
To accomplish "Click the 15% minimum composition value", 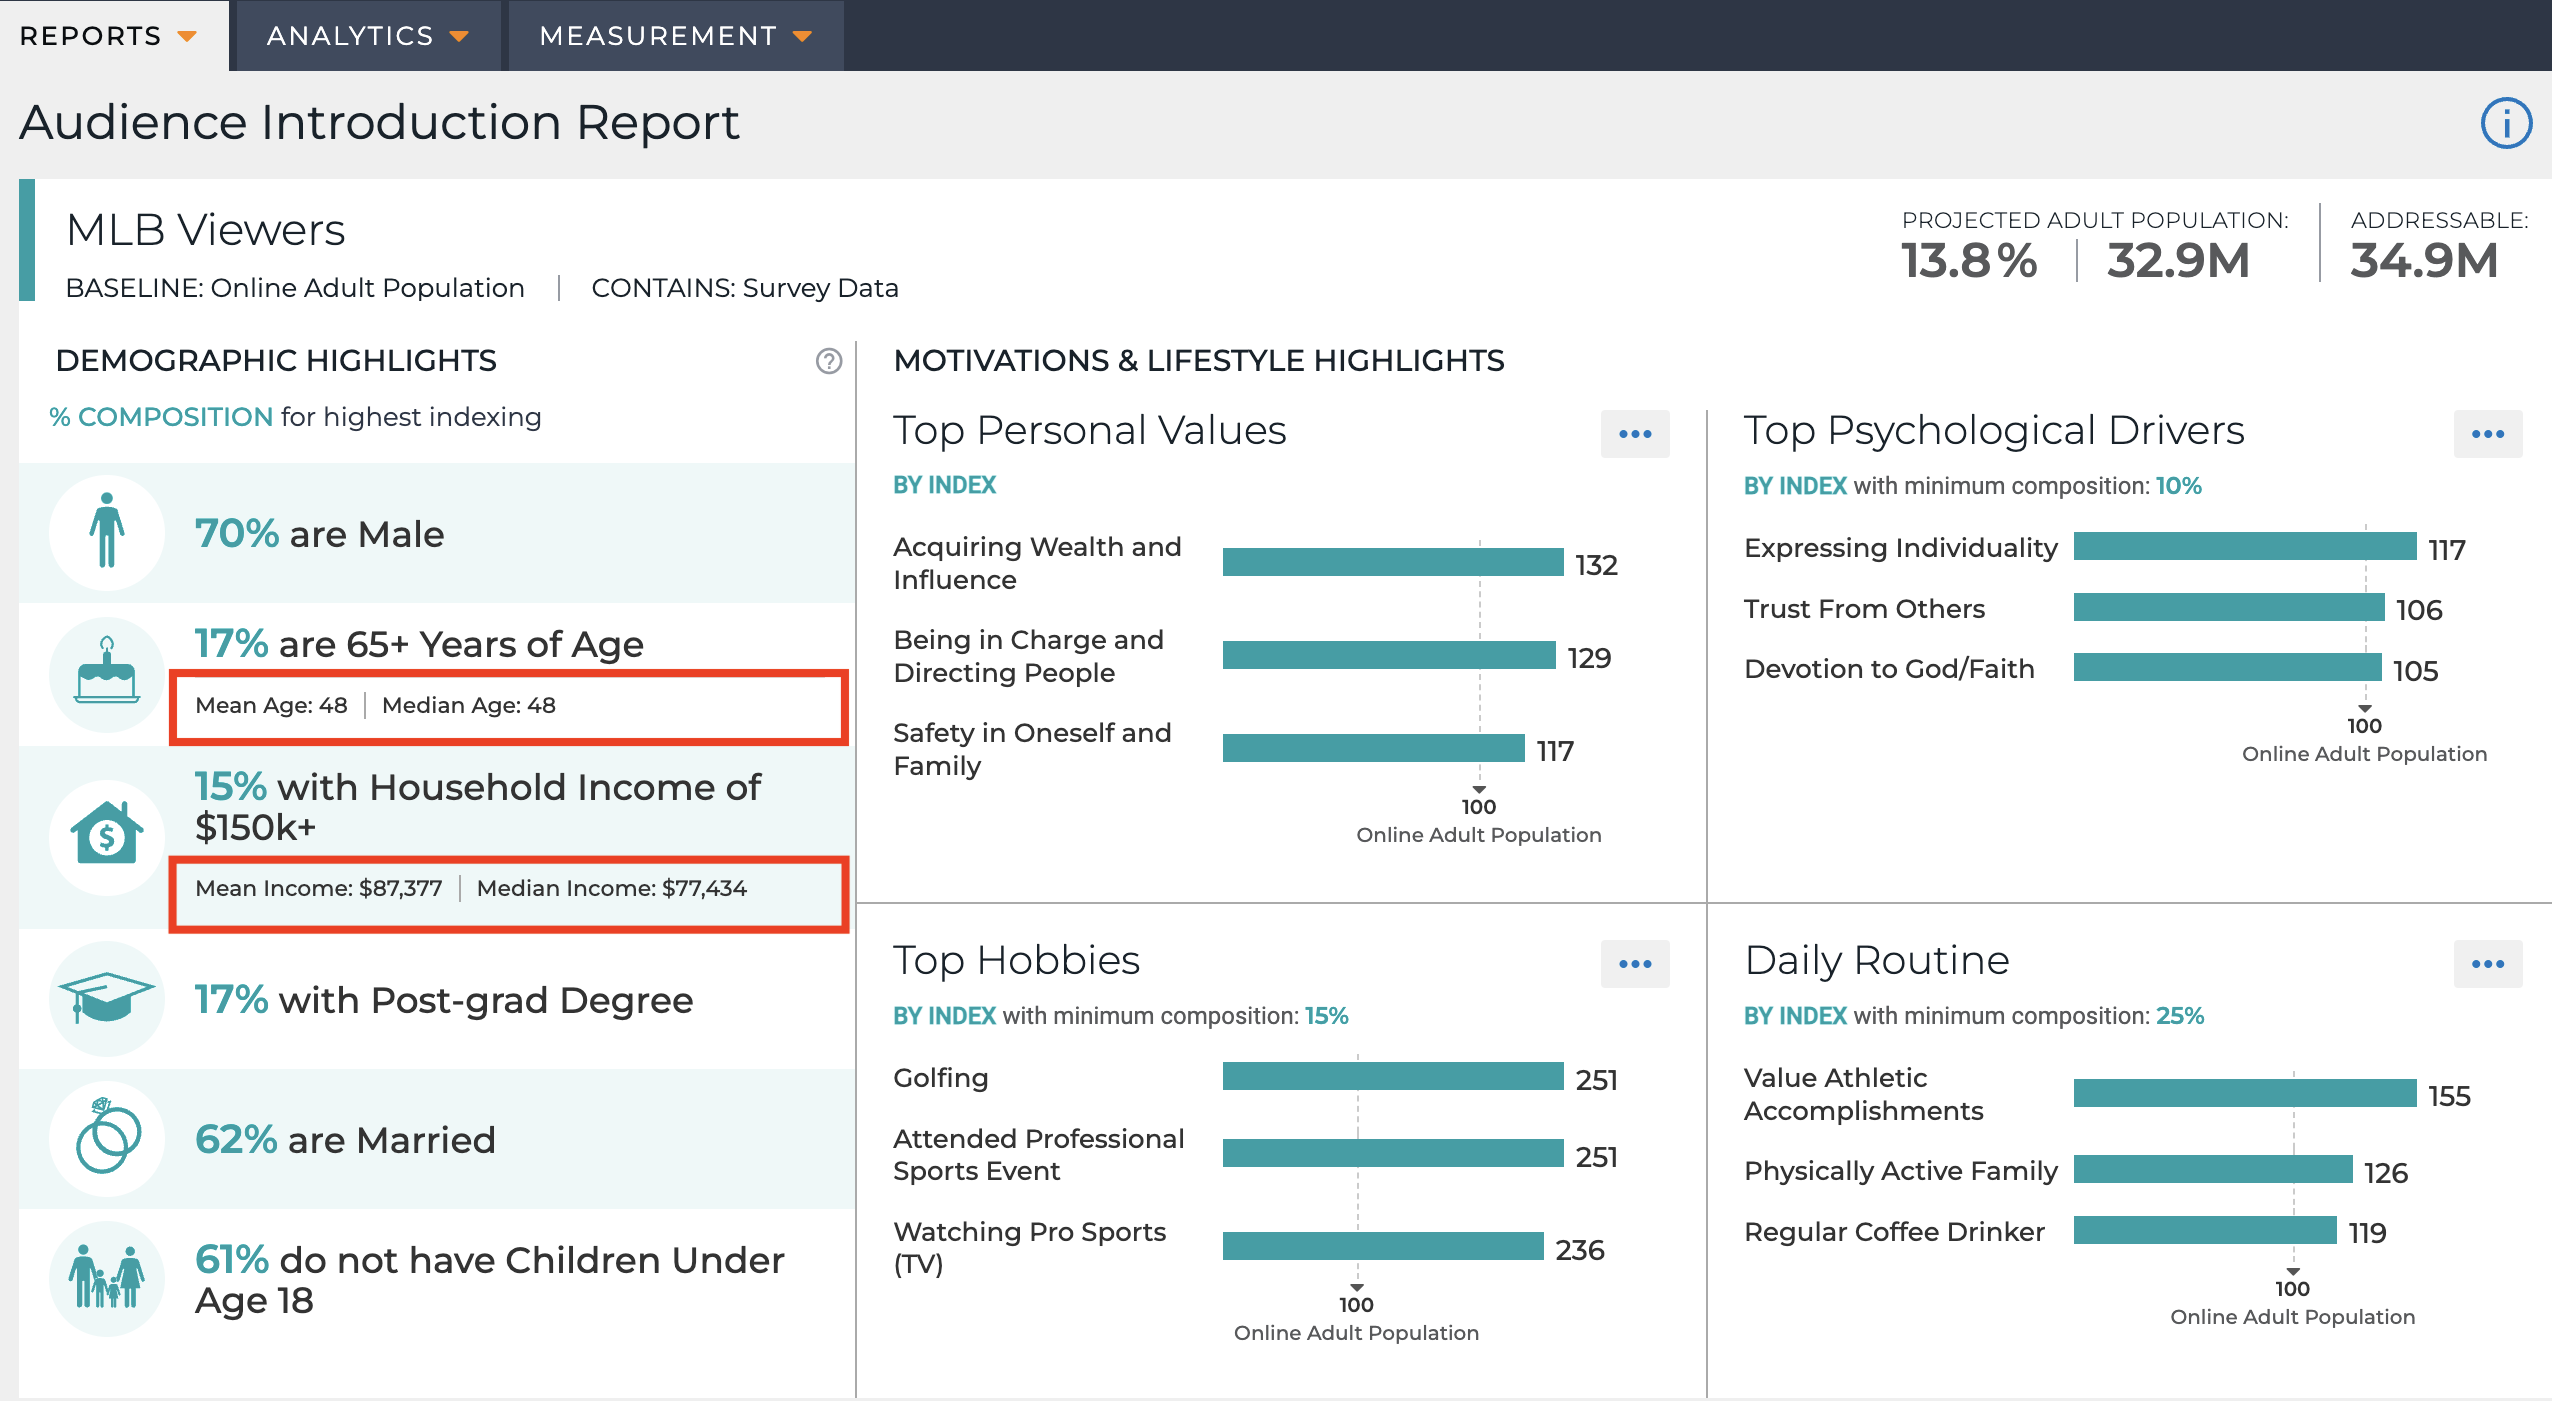I will pos(1327,1016).
